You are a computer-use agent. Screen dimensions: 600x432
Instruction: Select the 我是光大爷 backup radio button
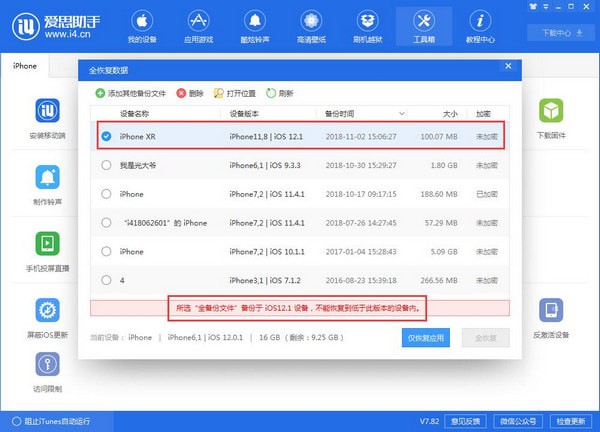pyautogui.click(x=106, y=165)
